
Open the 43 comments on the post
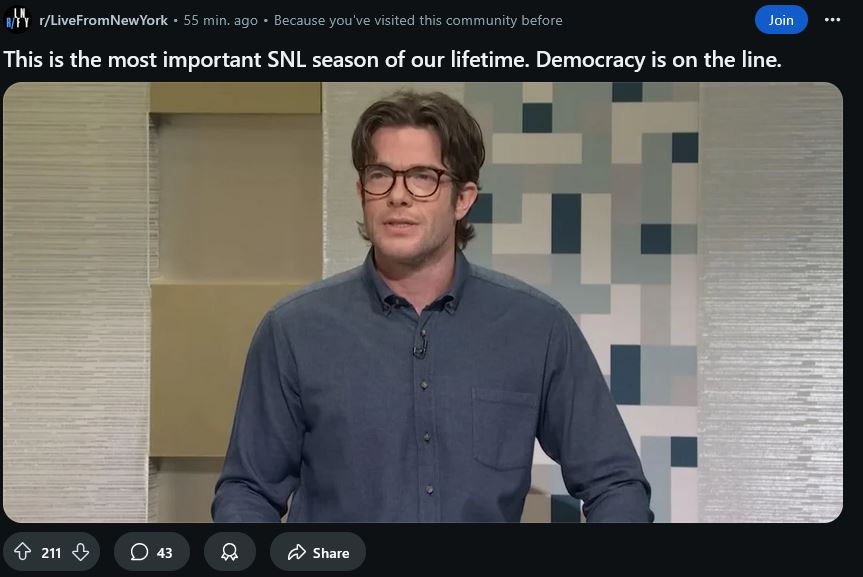[x=152, y=552]
